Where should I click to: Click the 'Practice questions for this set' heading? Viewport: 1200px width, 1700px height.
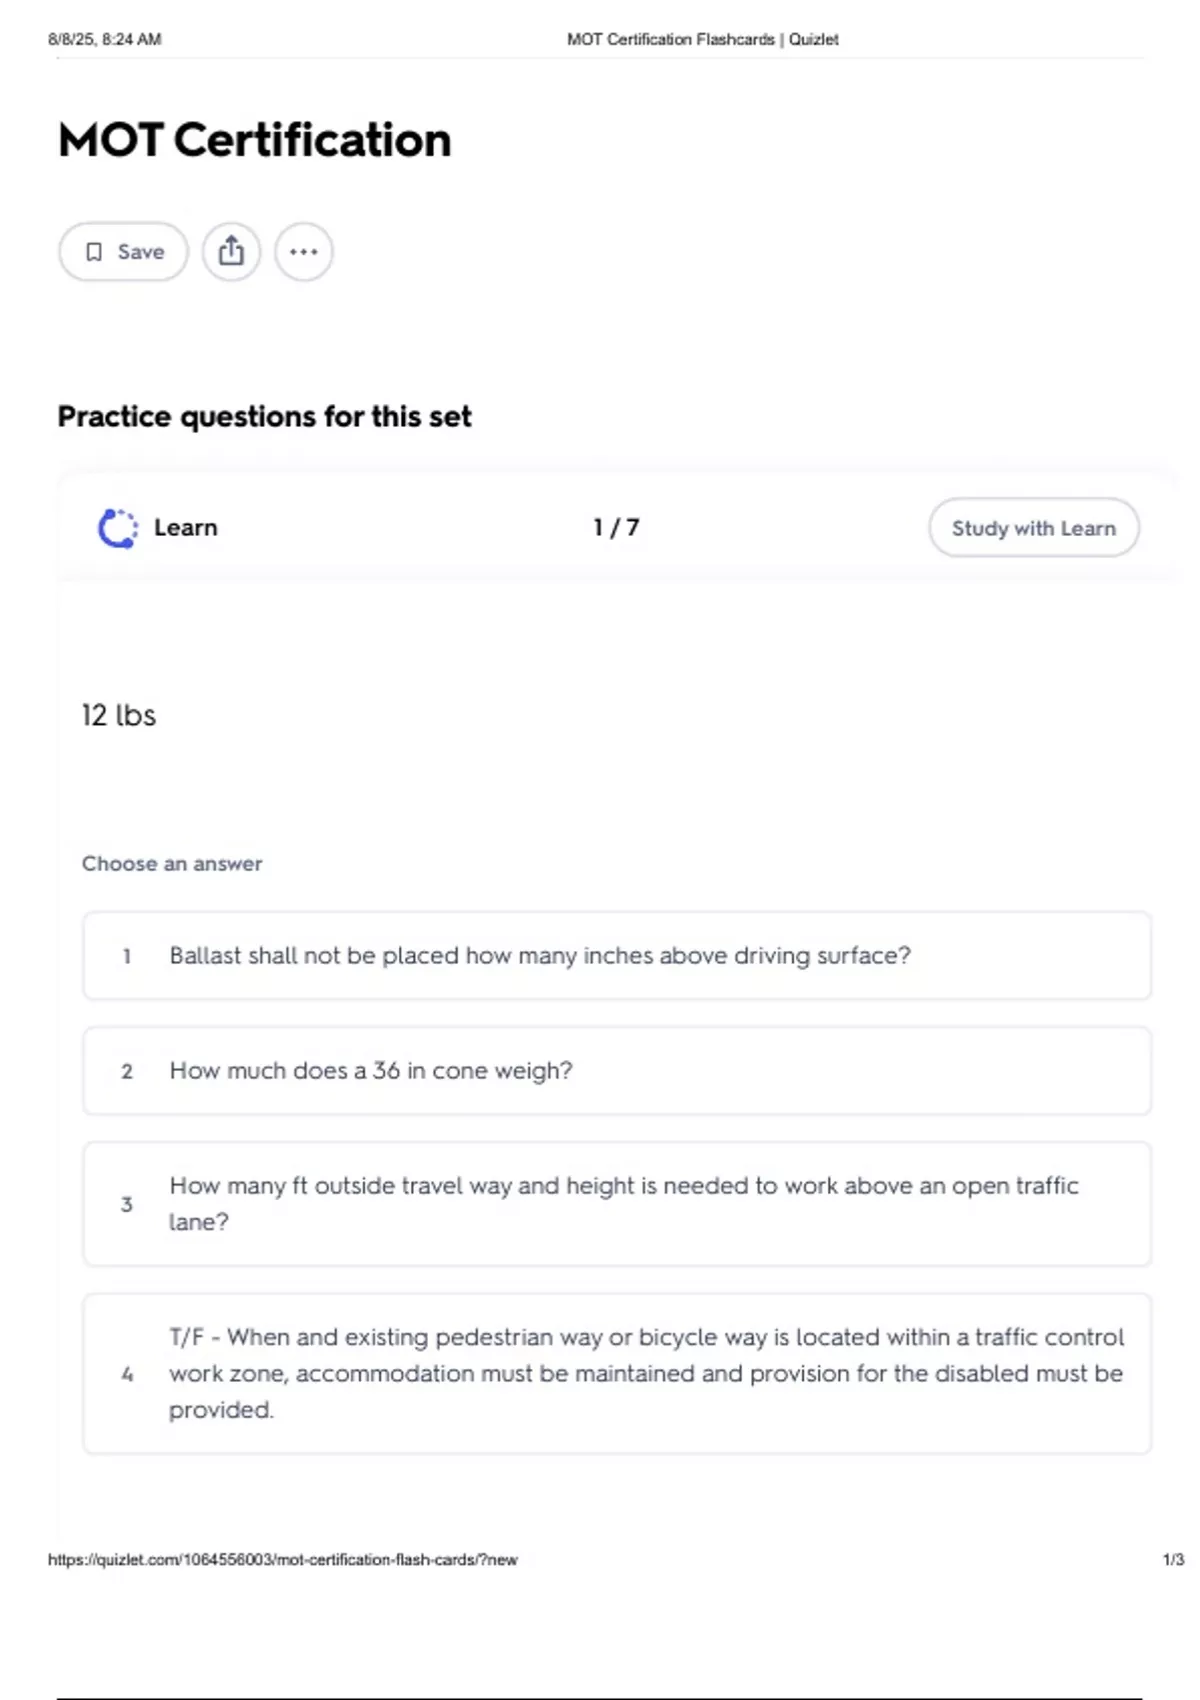tap(264, 417)
